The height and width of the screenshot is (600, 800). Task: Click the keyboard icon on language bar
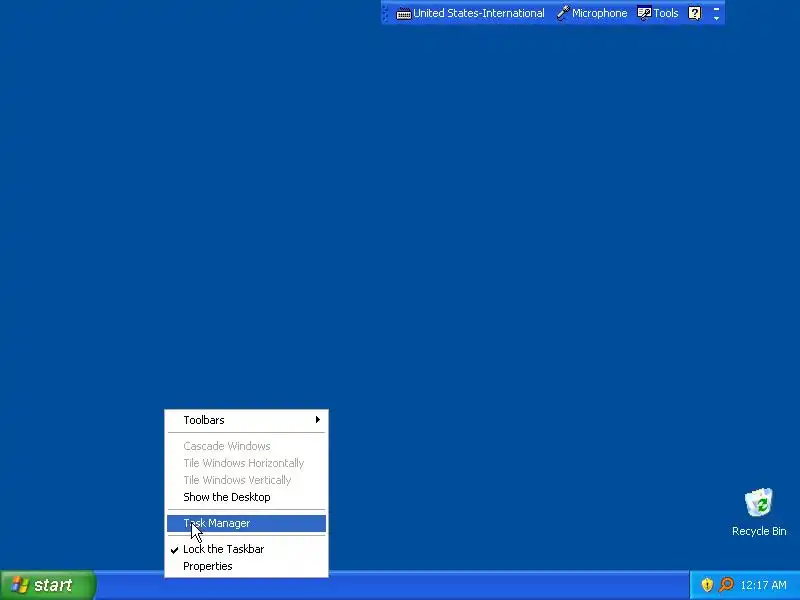[x=404, y=14]
